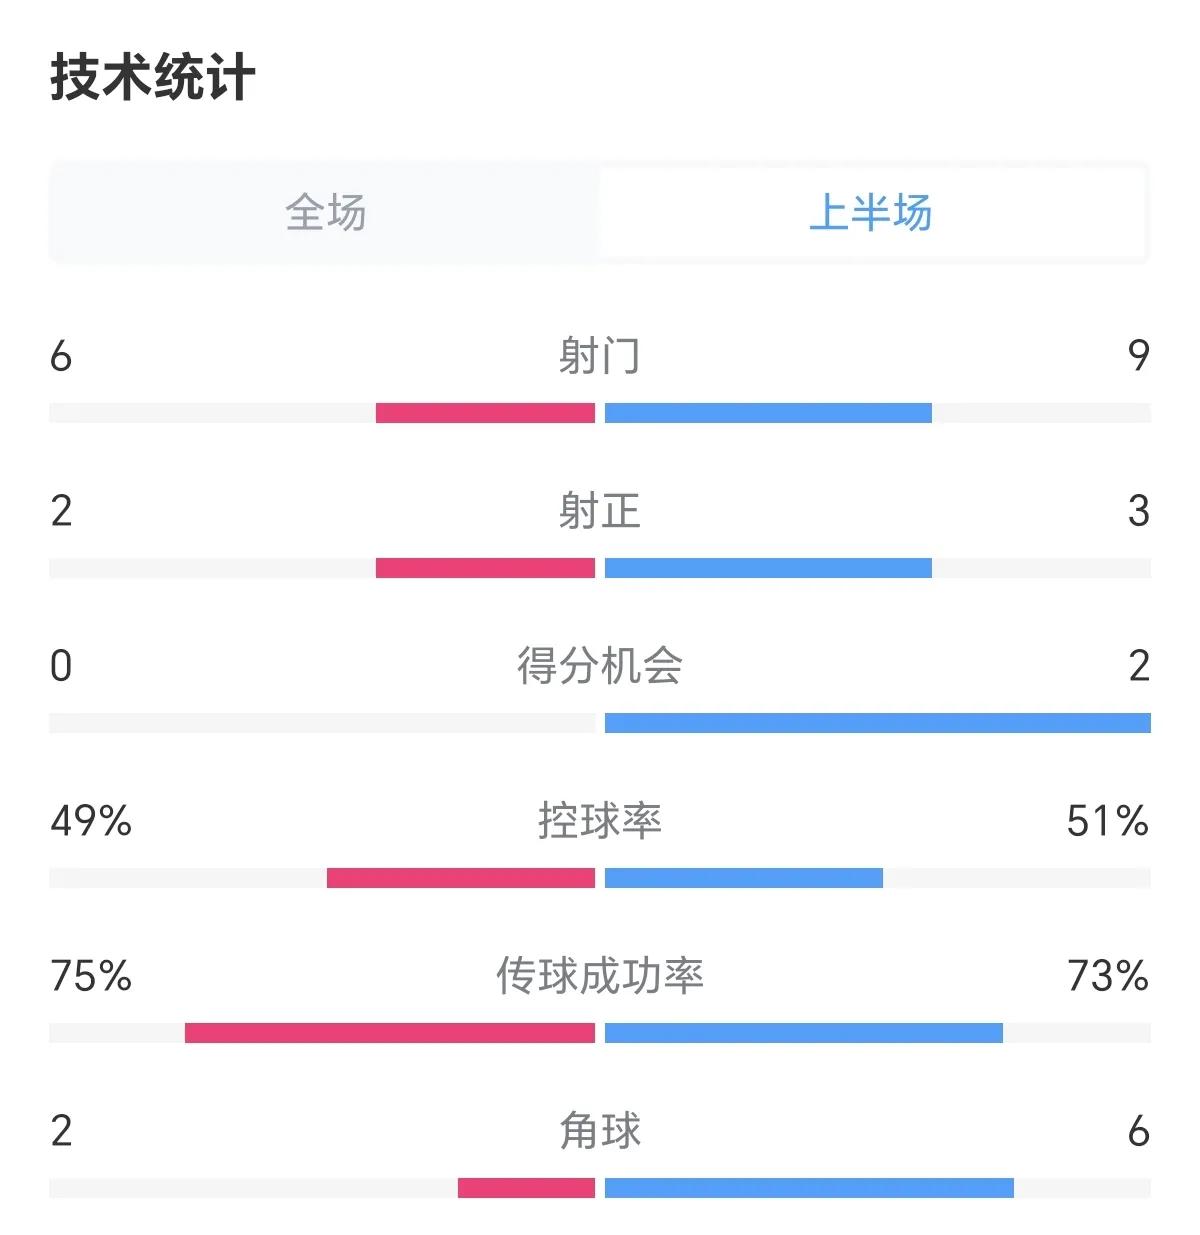Click the 角球 (Corners) stat label
The height and width of the screenshot is (1235, 1200).
[600, 1133]
